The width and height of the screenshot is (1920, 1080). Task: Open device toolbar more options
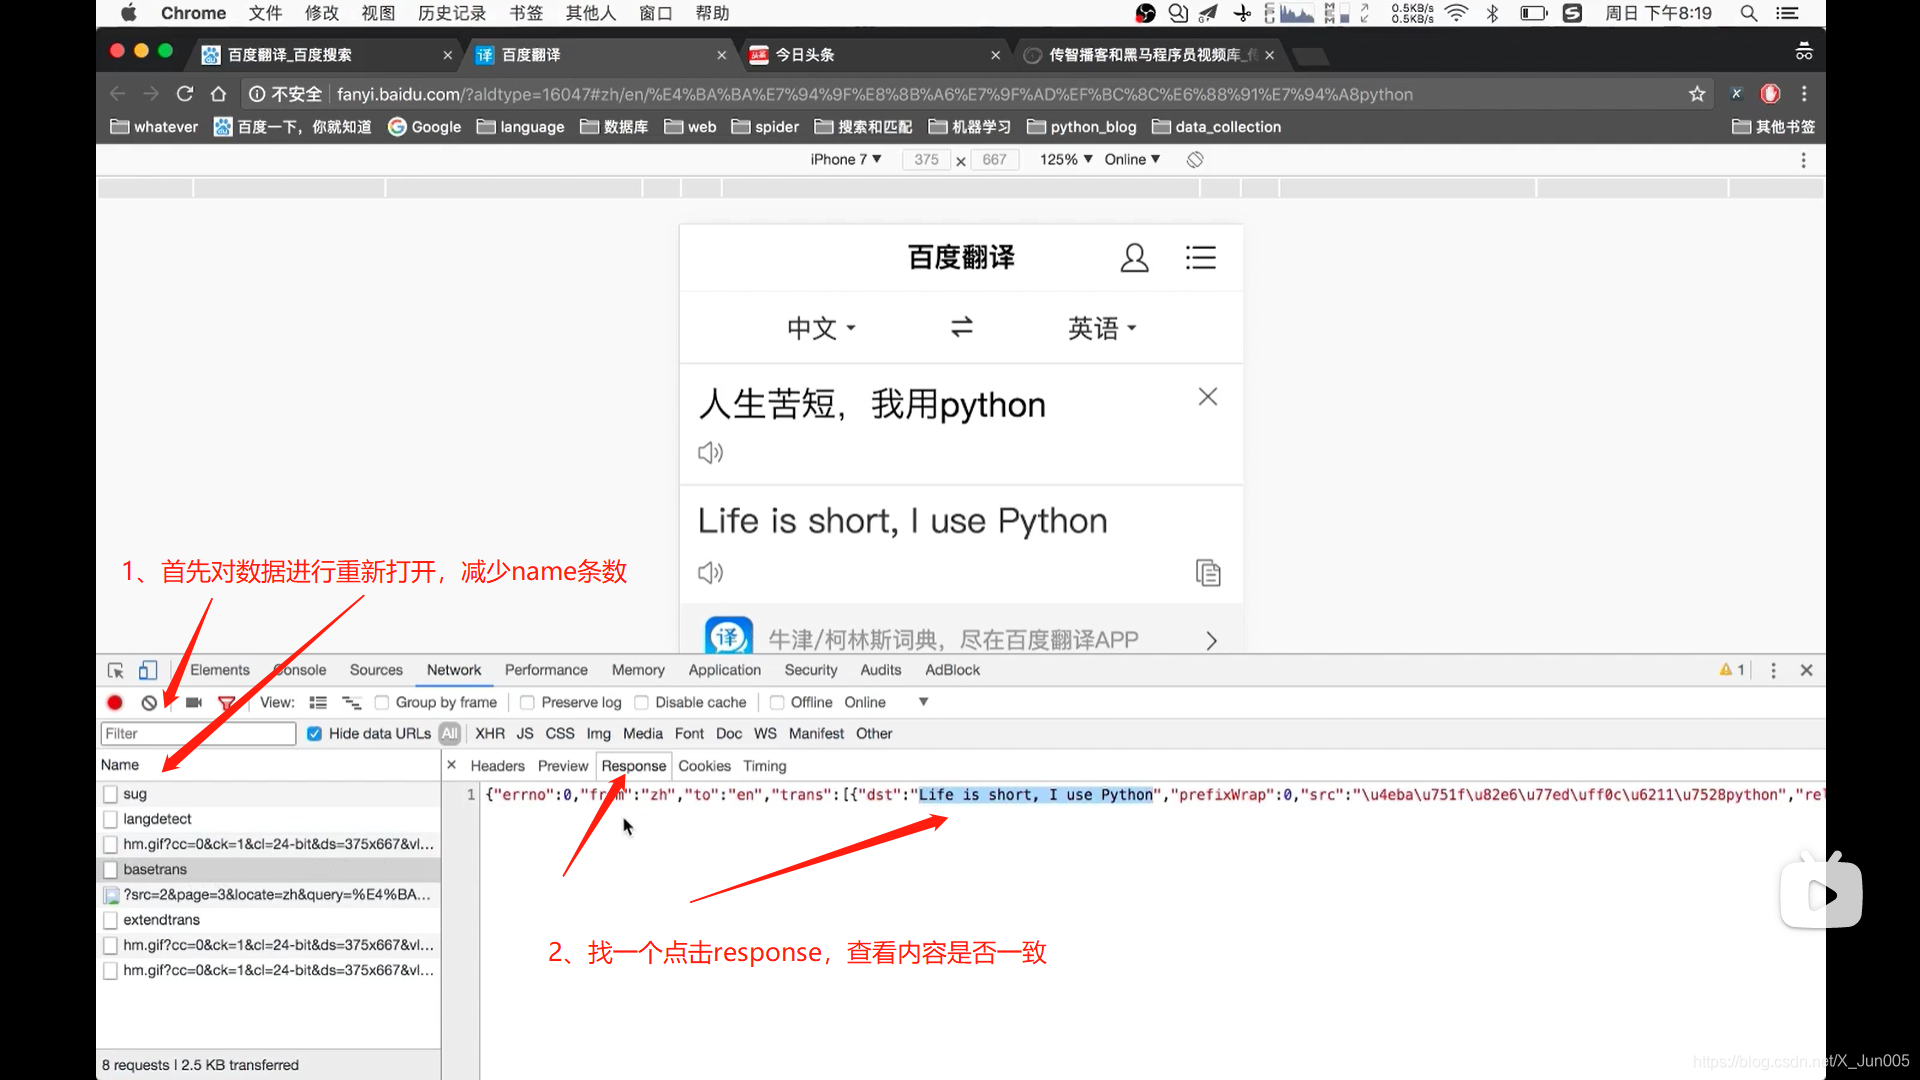(1803, 160)
